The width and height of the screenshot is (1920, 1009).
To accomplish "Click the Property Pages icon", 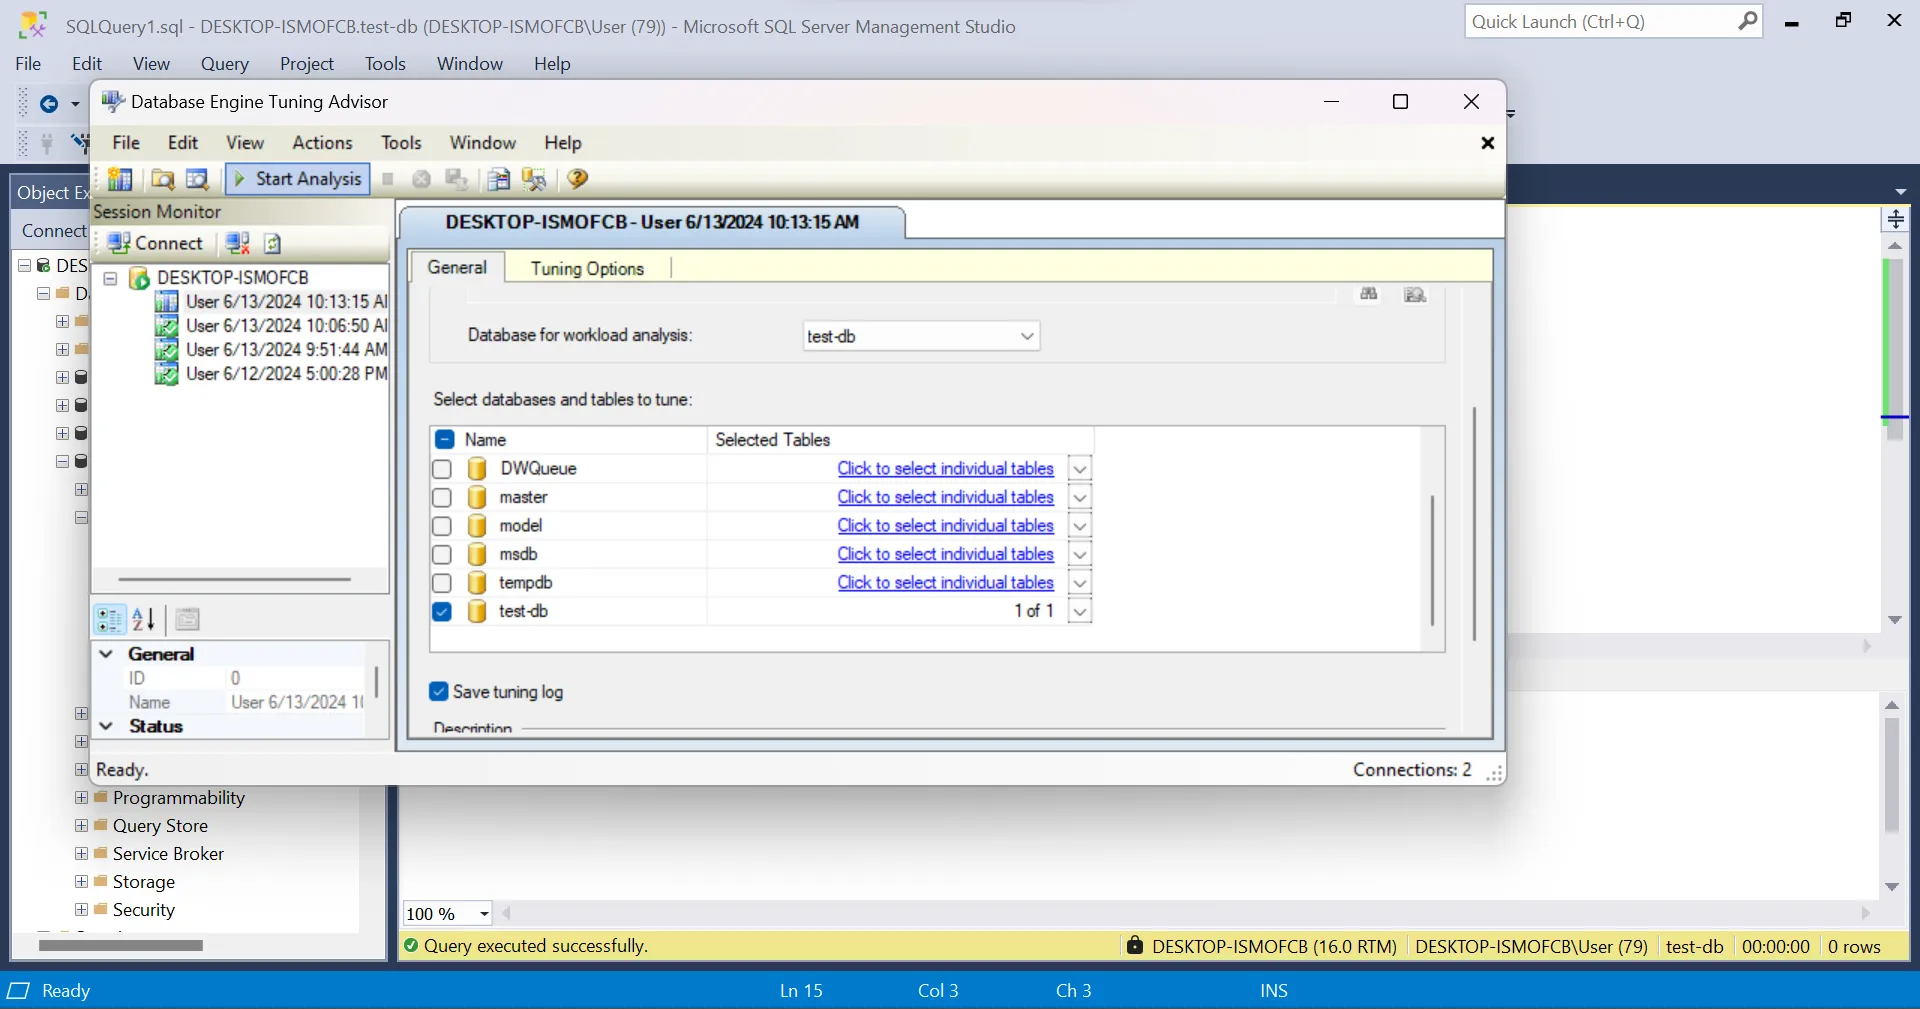I will pyautogui.click(x=187, y=620).
